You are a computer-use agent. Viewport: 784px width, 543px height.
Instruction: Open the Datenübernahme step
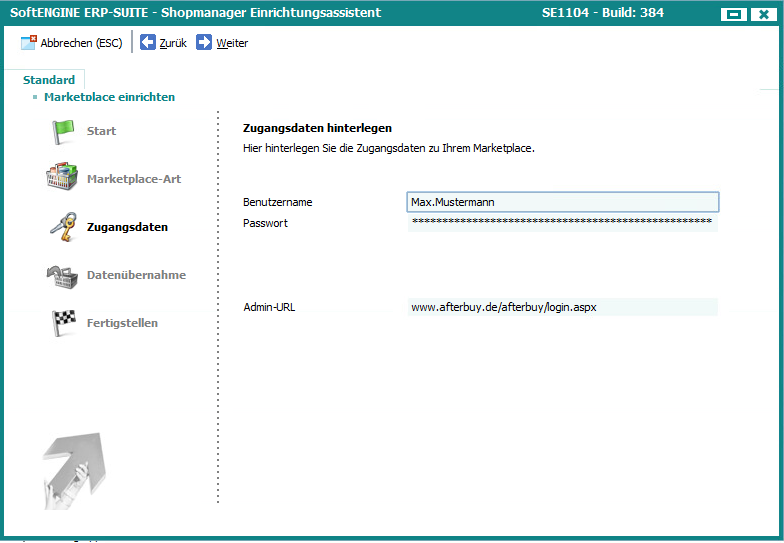coord(136,275)
